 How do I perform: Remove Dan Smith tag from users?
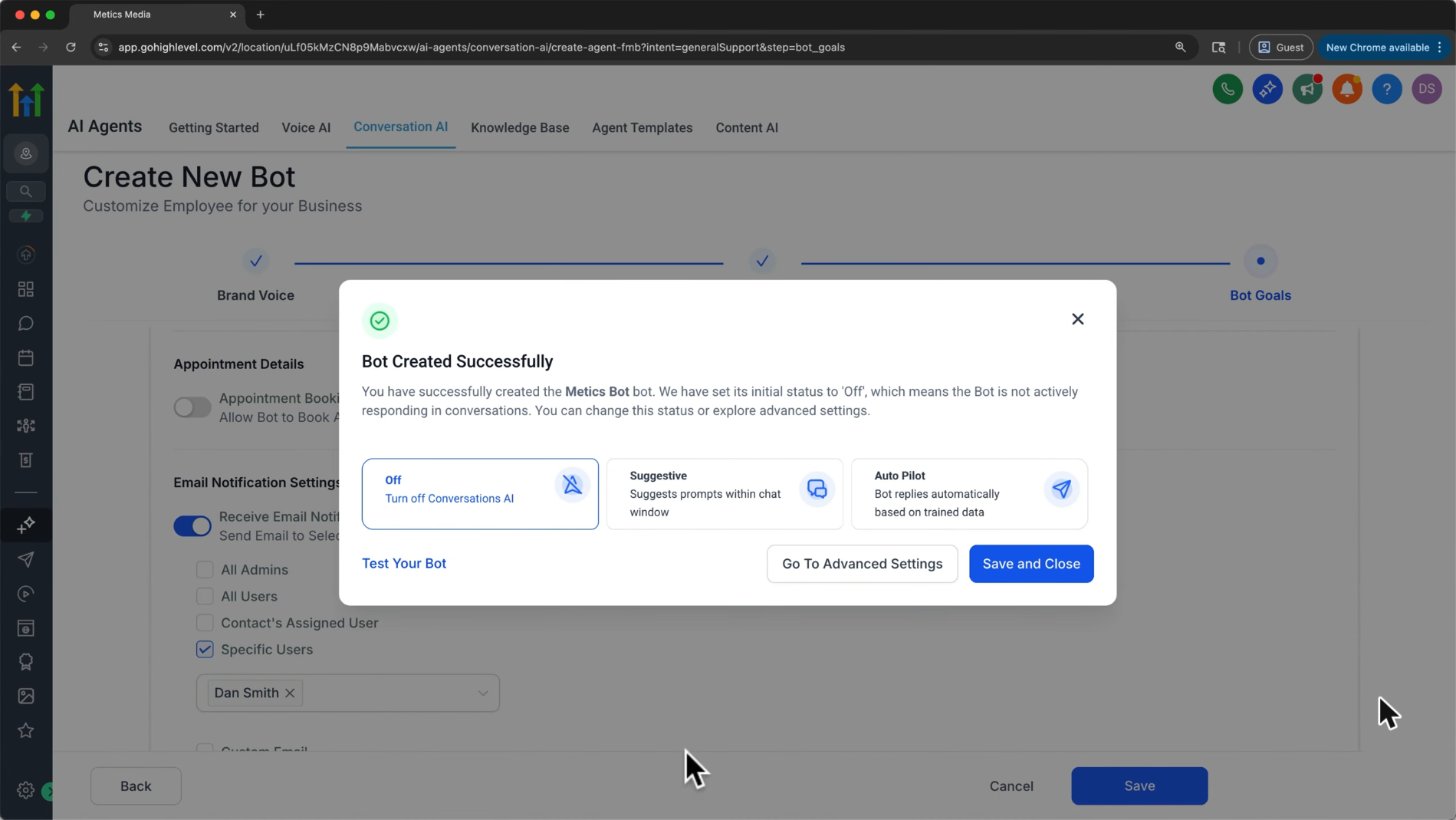coord(290,693)
